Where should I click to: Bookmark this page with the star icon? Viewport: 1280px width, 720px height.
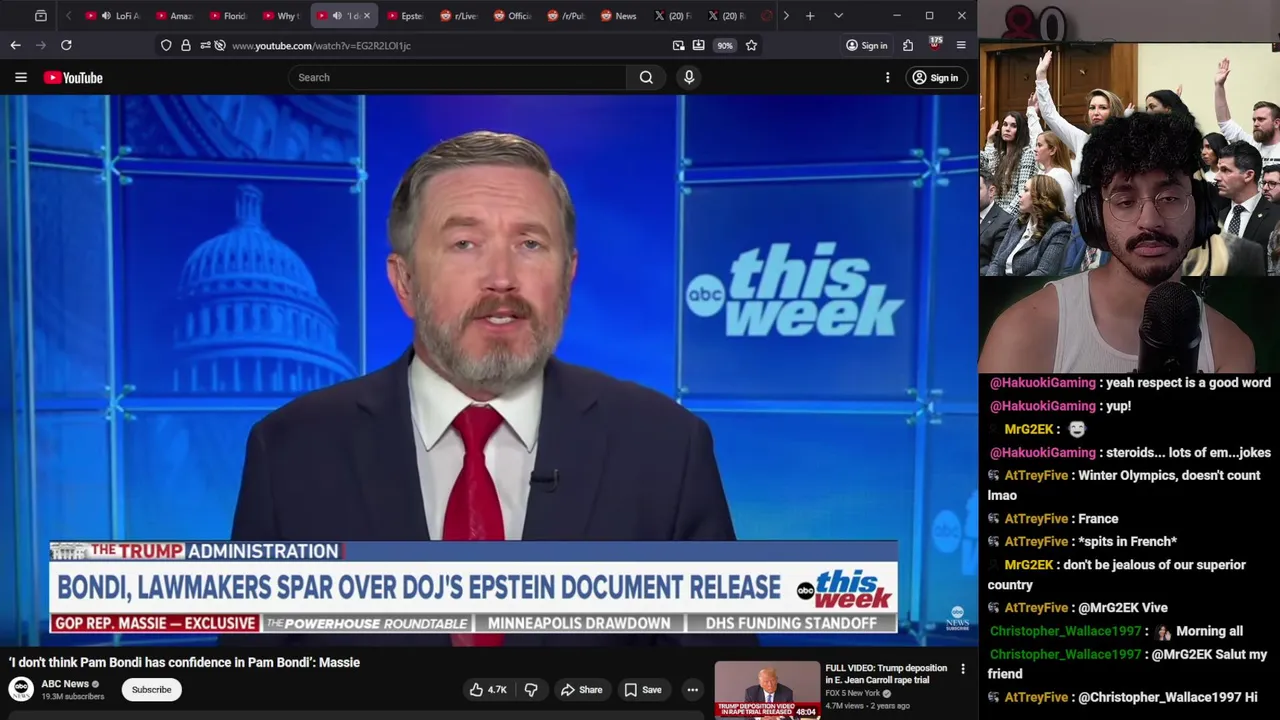751,45
